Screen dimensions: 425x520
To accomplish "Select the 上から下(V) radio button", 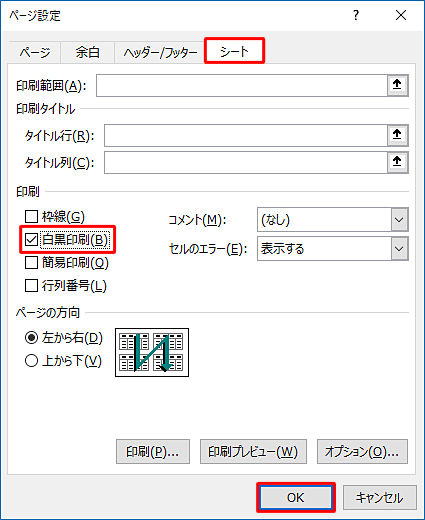I will (31, 361).
